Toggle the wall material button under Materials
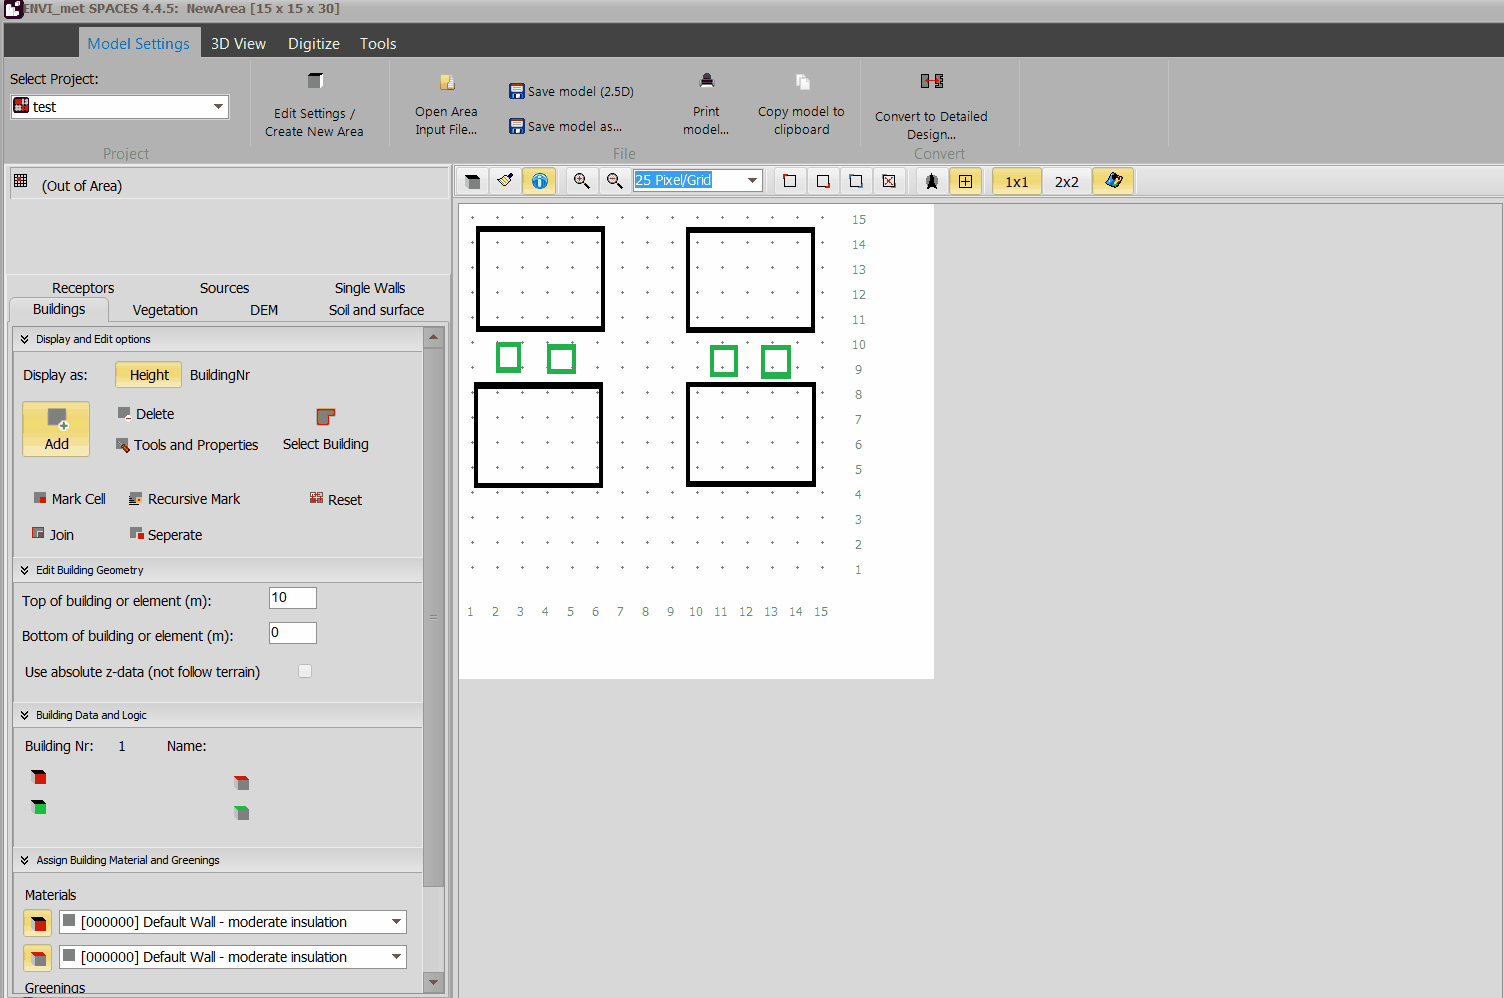 click(x=38, y=923)
